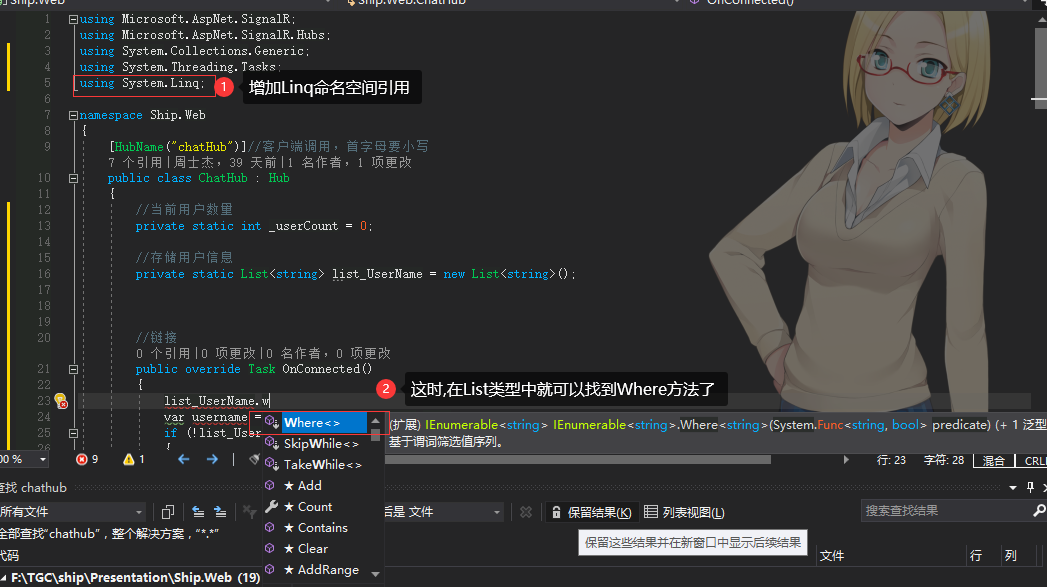Click the 行: 23 line indicator
This screenshot has height=587, width=1047.
coord(891,460)
